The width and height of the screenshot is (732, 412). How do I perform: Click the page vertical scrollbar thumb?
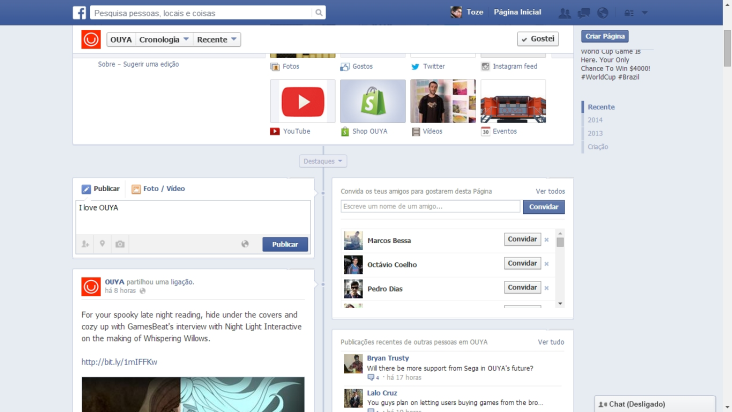[x=727, y=48]
